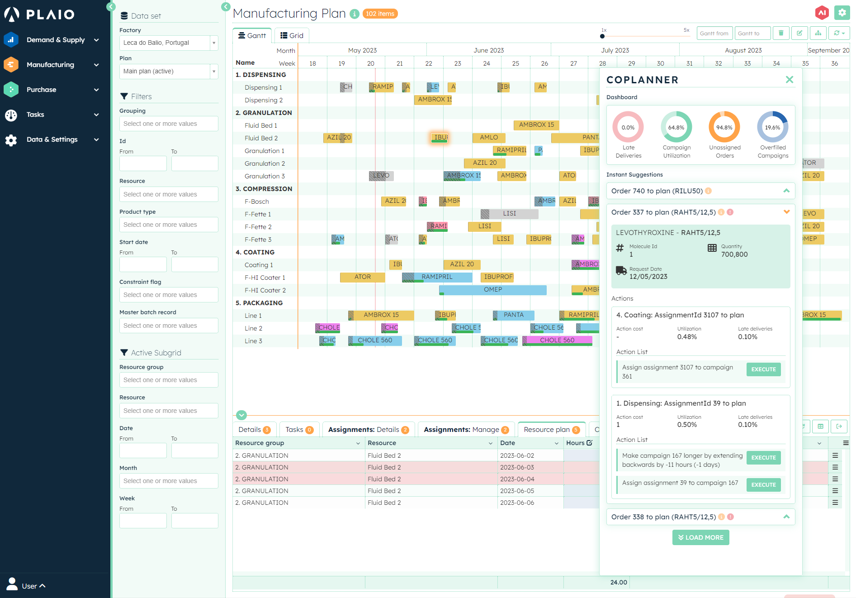Click the Tasks sidebar icon
This screenshot has height=598, width=856.
(11, 115)
